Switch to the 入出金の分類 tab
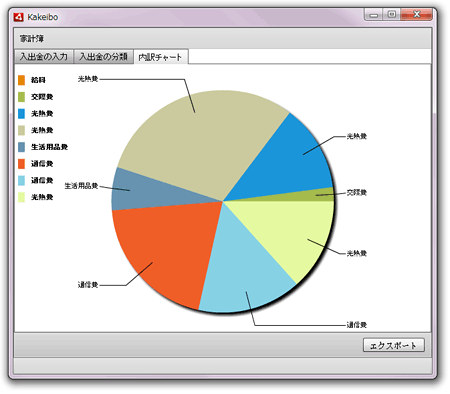 click(103, 56)
